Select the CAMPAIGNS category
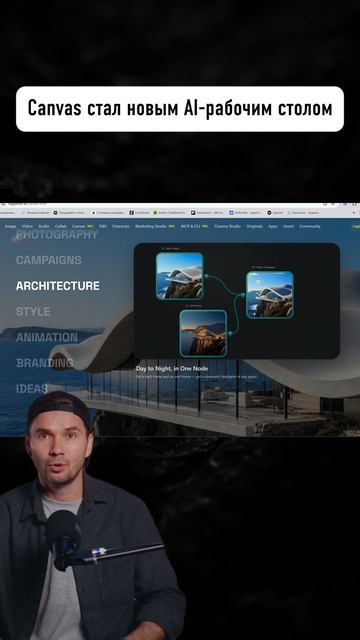Screen dimensions: 360x640 (49, 260)
